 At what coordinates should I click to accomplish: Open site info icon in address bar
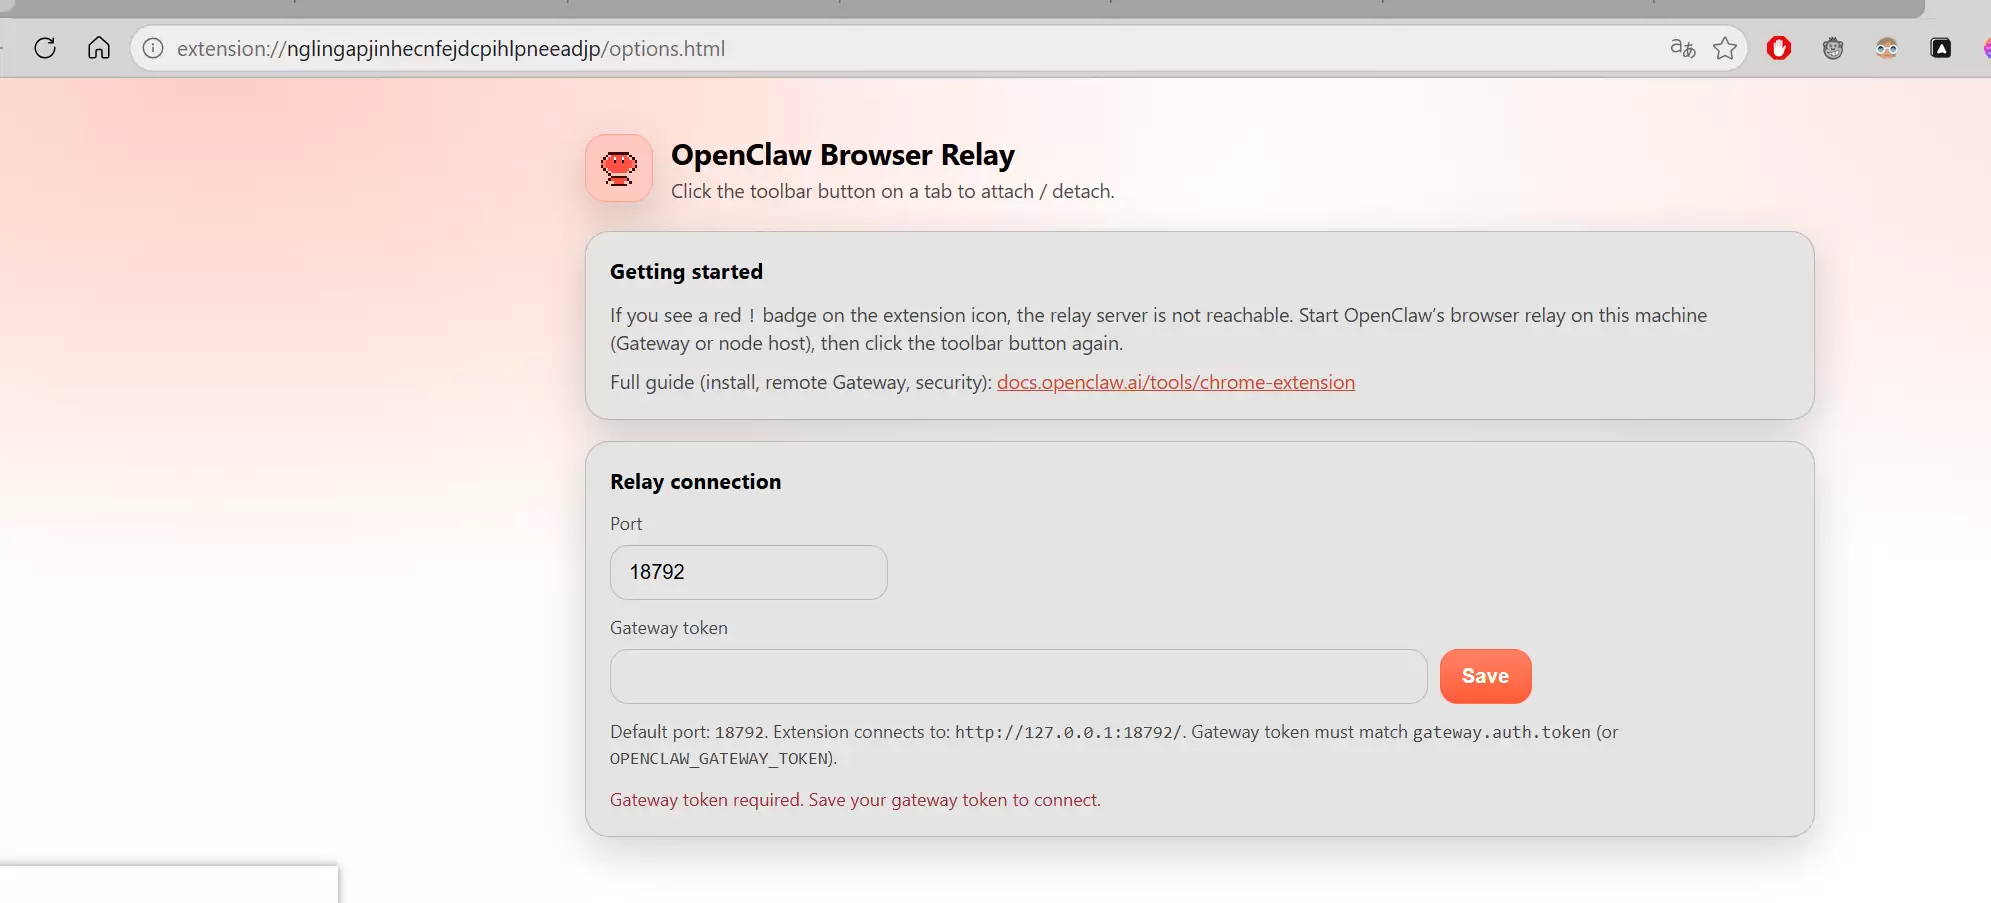pyautogui.click(x=153, y=48)
